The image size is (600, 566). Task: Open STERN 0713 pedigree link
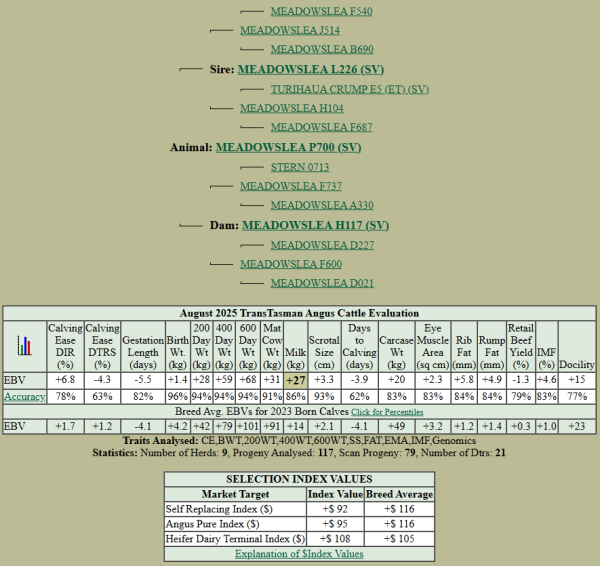pyautogui.click(x=300, y=168)
